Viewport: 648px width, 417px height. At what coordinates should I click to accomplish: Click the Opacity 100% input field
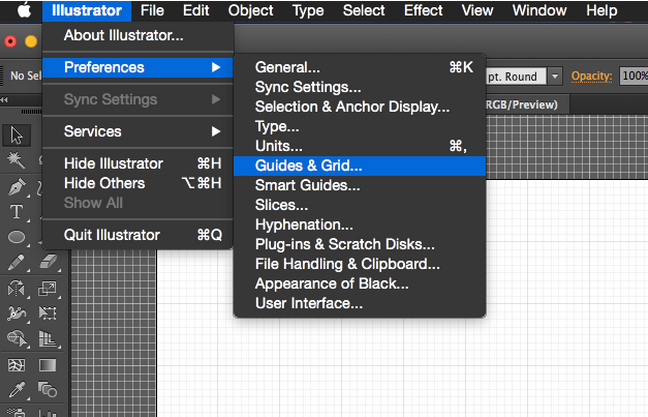(x=634, y=76)
